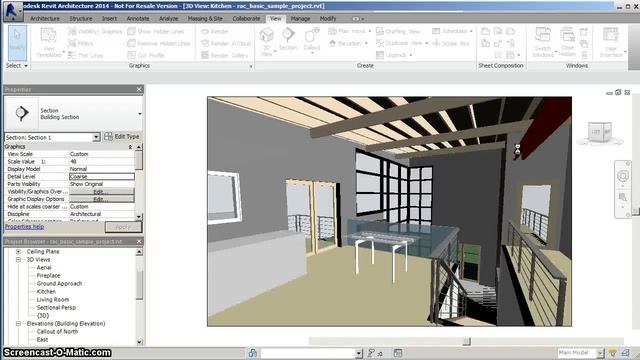Viewport: 640px width, 360px height.
Task: Select the Ground Approach view
Action: pyautogui.click(x=59, y=284)
